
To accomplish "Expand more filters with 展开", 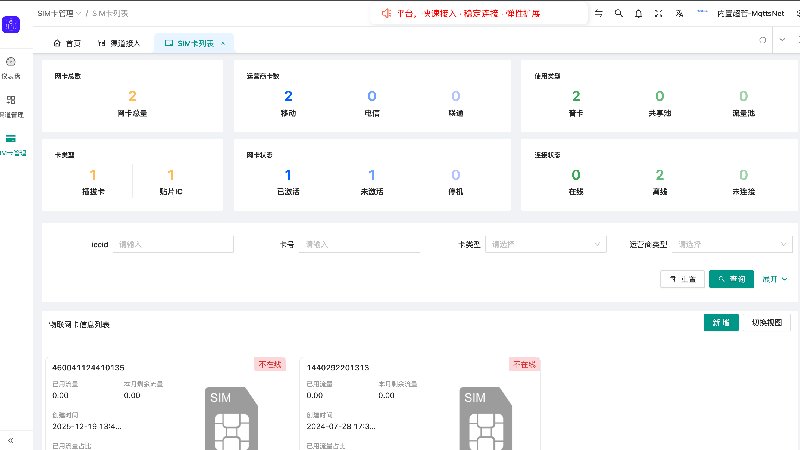I will pyautogui.click(x=774, y=279).
